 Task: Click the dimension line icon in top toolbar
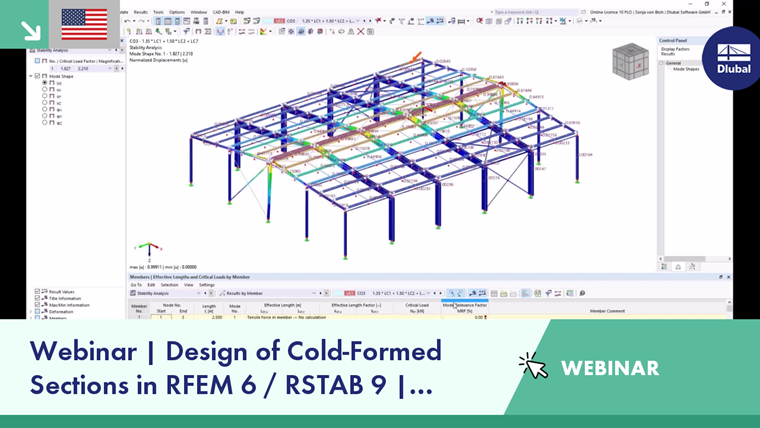(461, 21)
